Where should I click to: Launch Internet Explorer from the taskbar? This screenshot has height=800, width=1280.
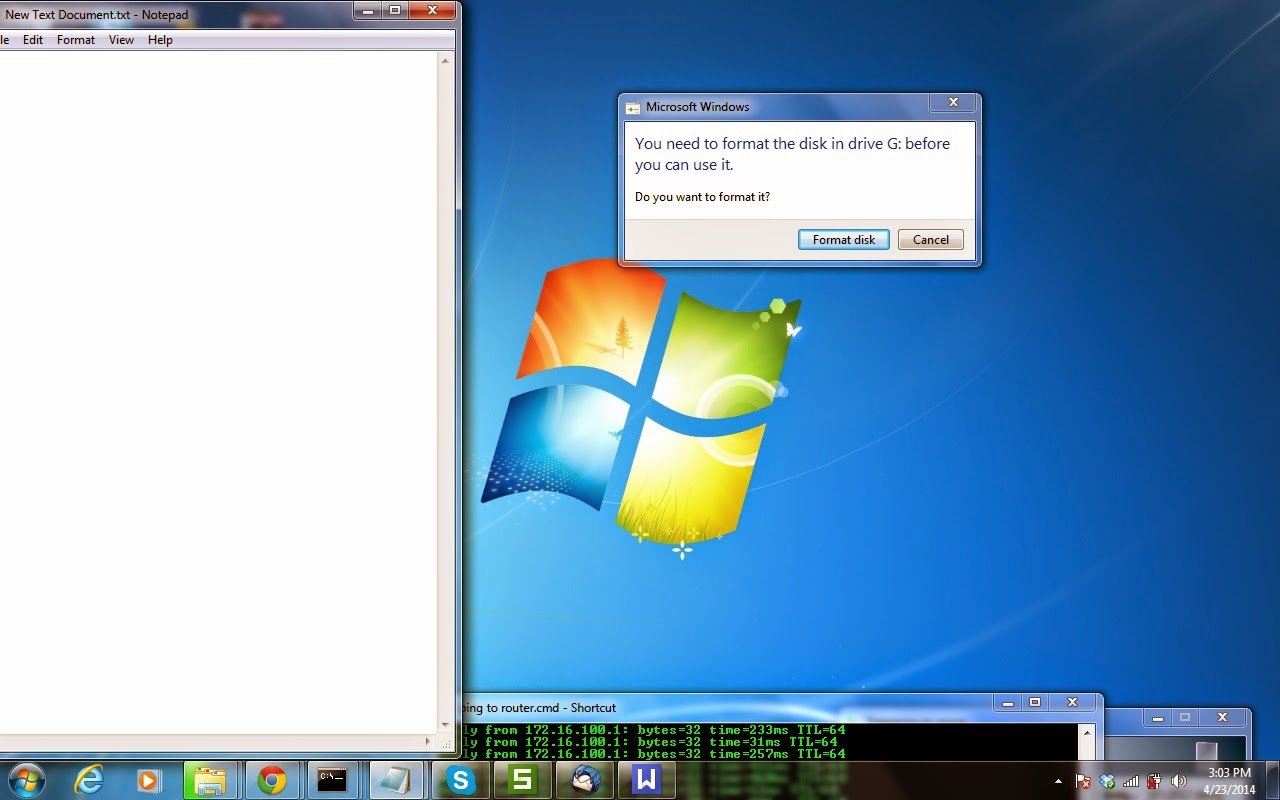(x=89, y=780)
